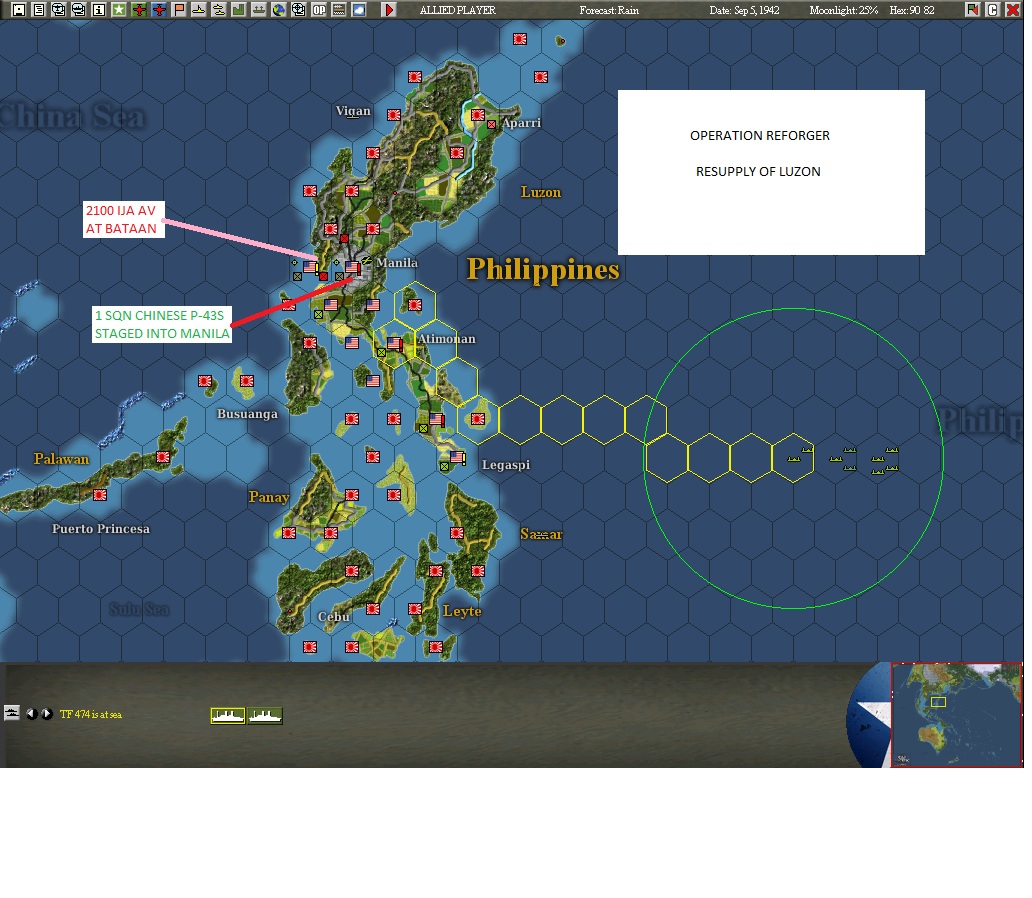The width and height of the screenshot is (1032, 898).
Task: Click the Busuanga label on the map
Action: click(x=247, y=414)
